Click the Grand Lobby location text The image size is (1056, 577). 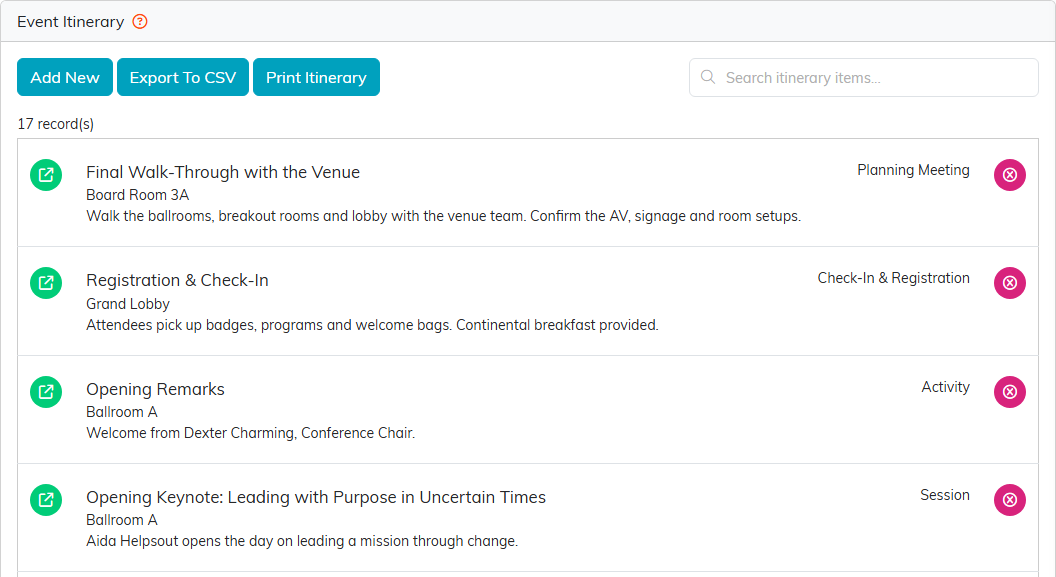[128, 304]
